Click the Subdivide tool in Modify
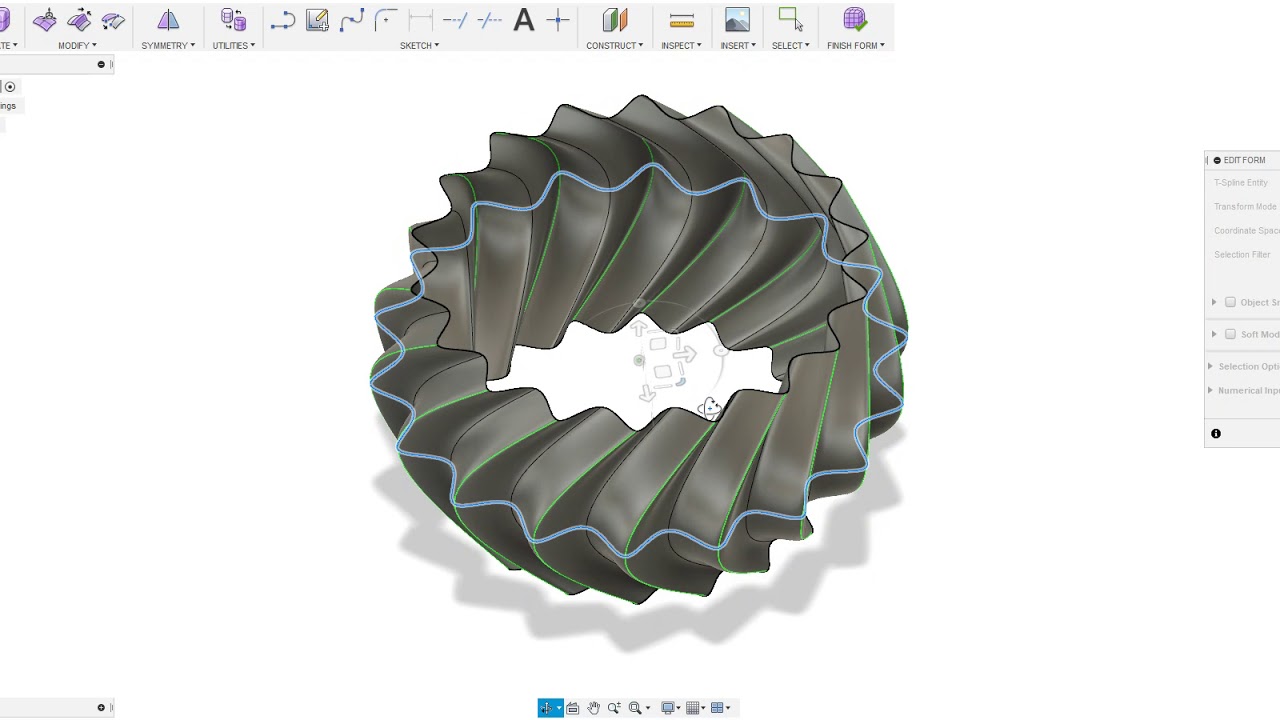Viewport: 1280px width, 720px height. pyautogui.click(x=113, y=20)
